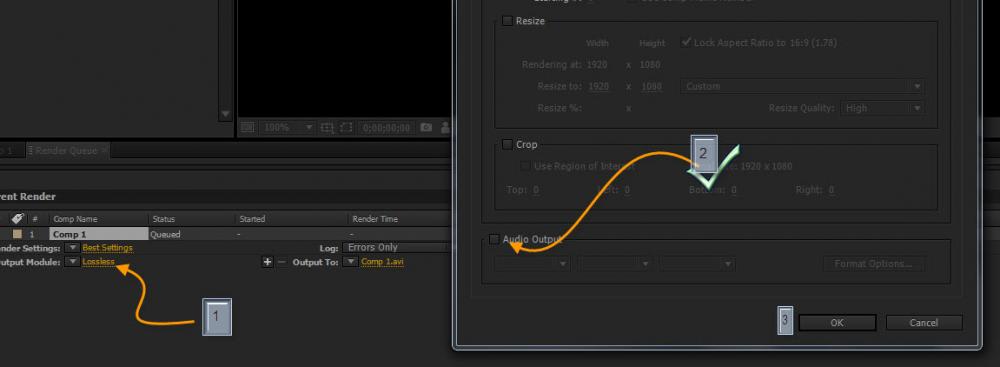Enable the Crop checkbox
The image size is (1000, 367).
[x=507, y=145]
